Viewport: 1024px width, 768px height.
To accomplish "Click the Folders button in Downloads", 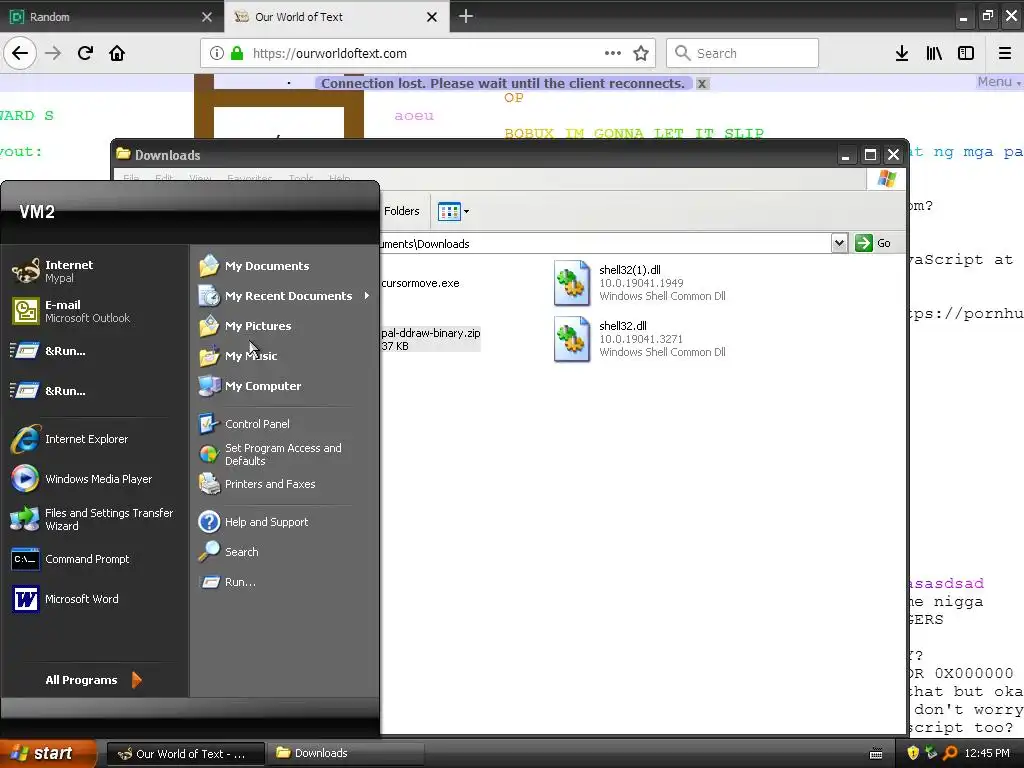I will click(401, 211).
